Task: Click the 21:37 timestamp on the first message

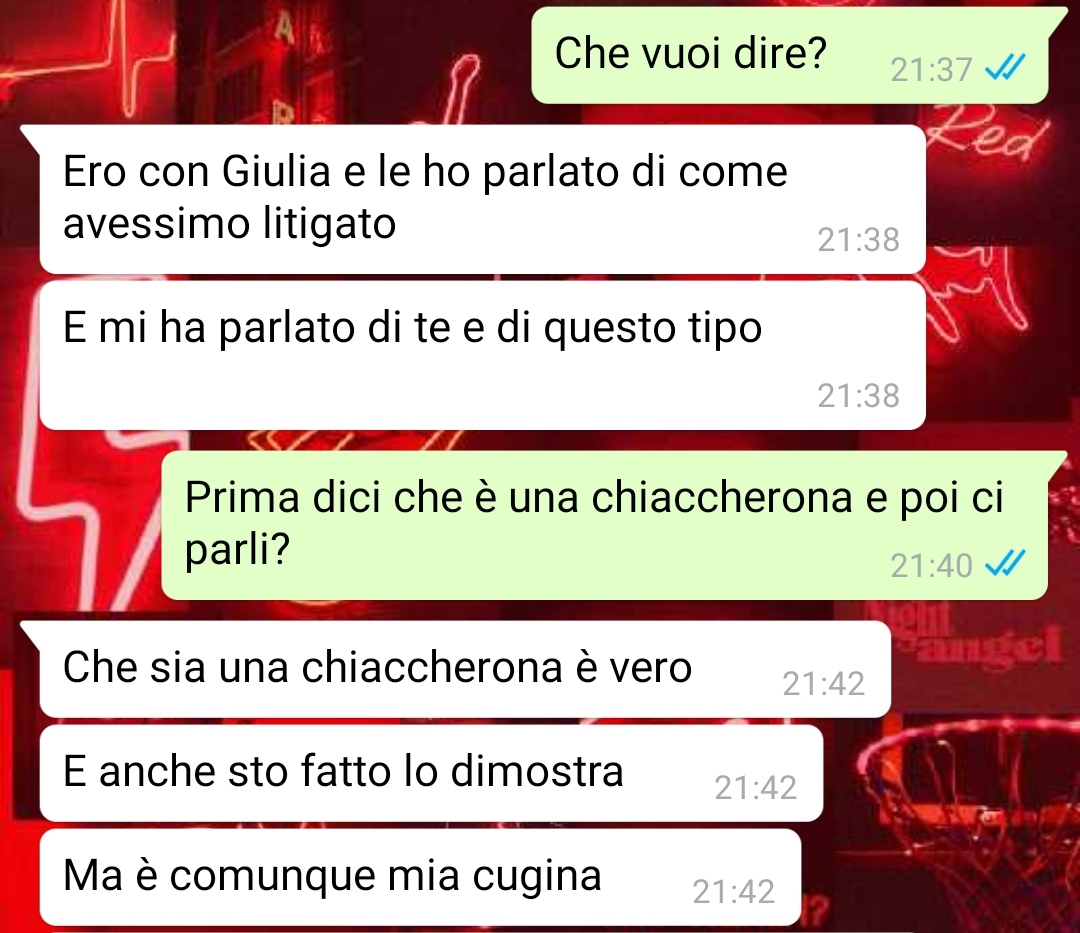Action: 931,70
